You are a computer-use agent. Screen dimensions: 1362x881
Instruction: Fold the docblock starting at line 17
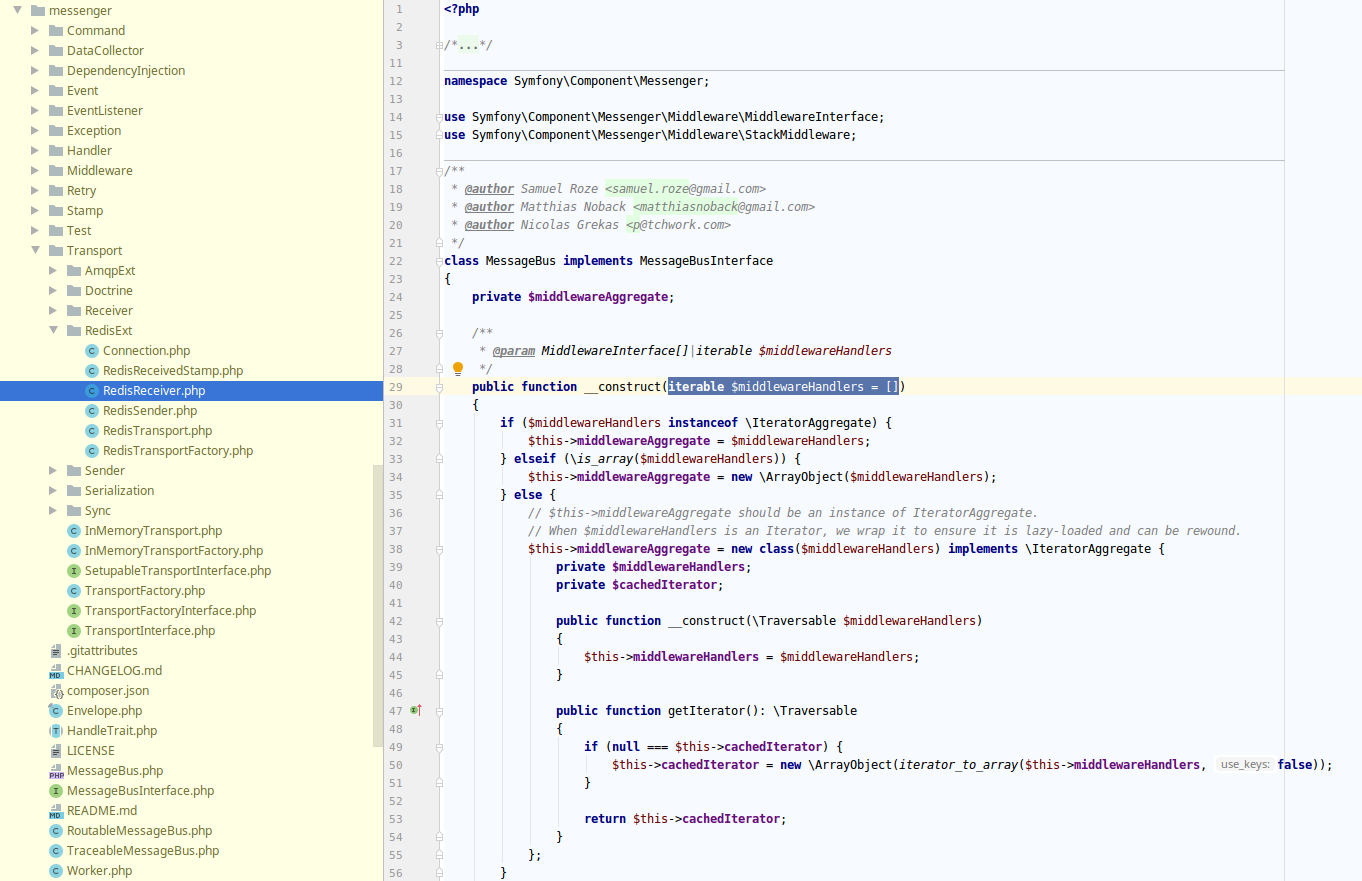point(439,171)
